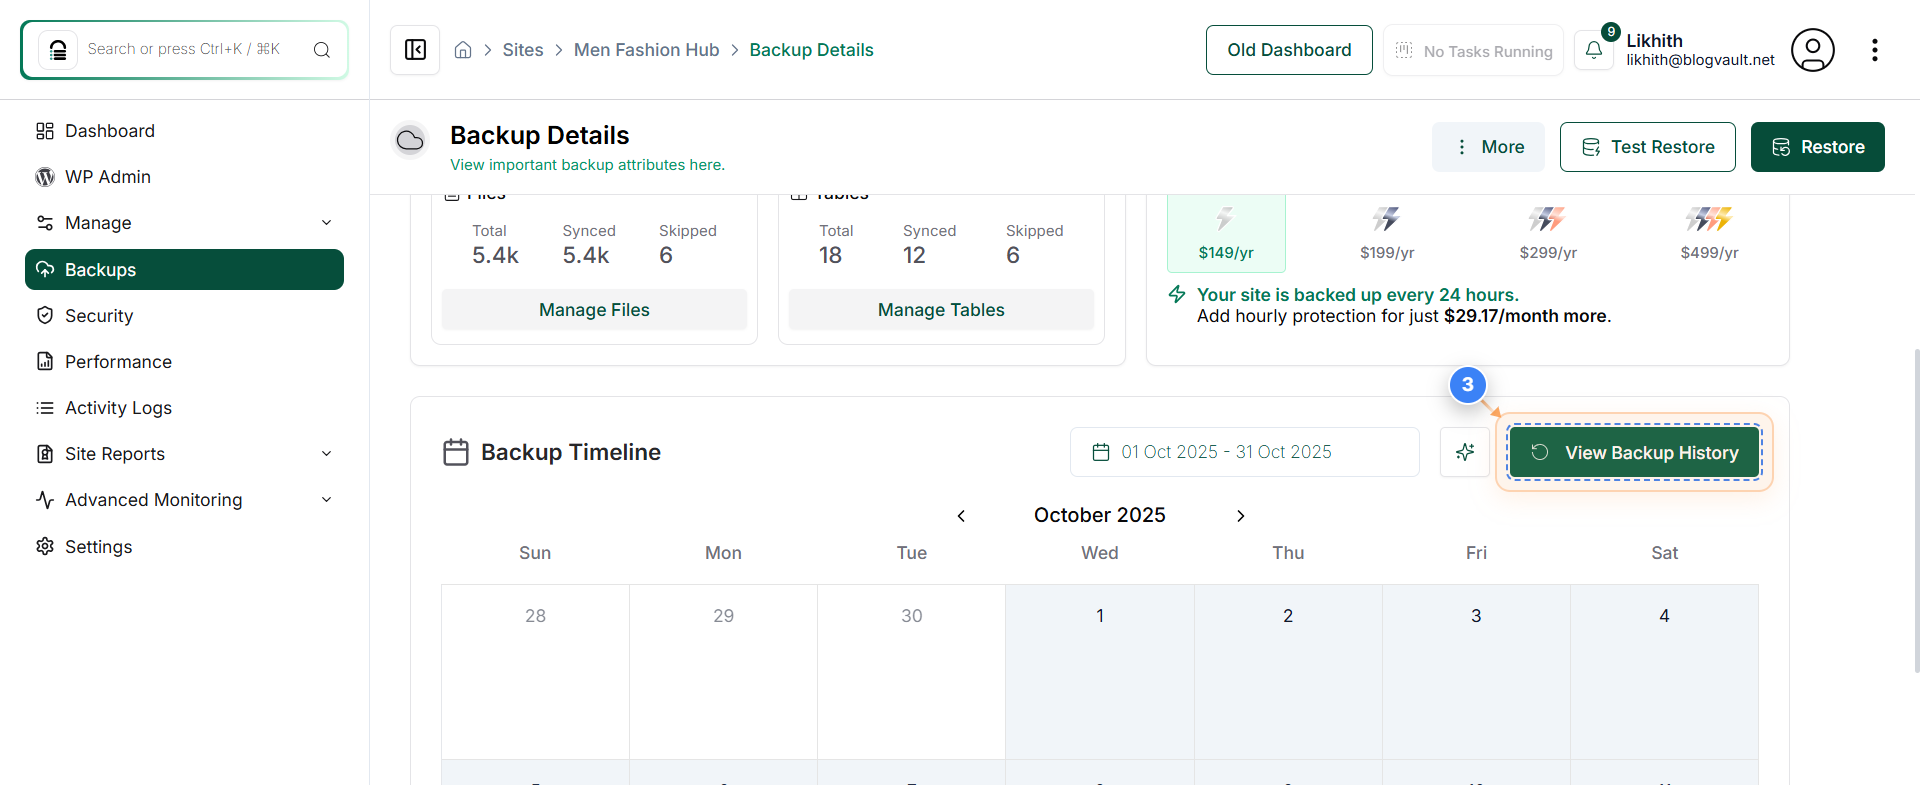Expand the Advanced Monitoring sidebar section
Screen dimensions: 1920x785
(184, 500)
